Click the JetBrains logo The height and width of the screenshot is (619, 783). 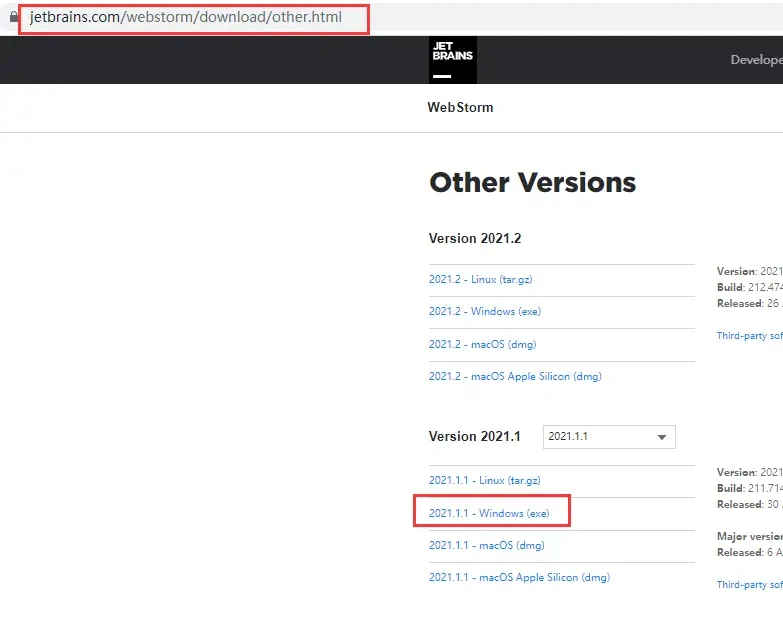point(452,59)
